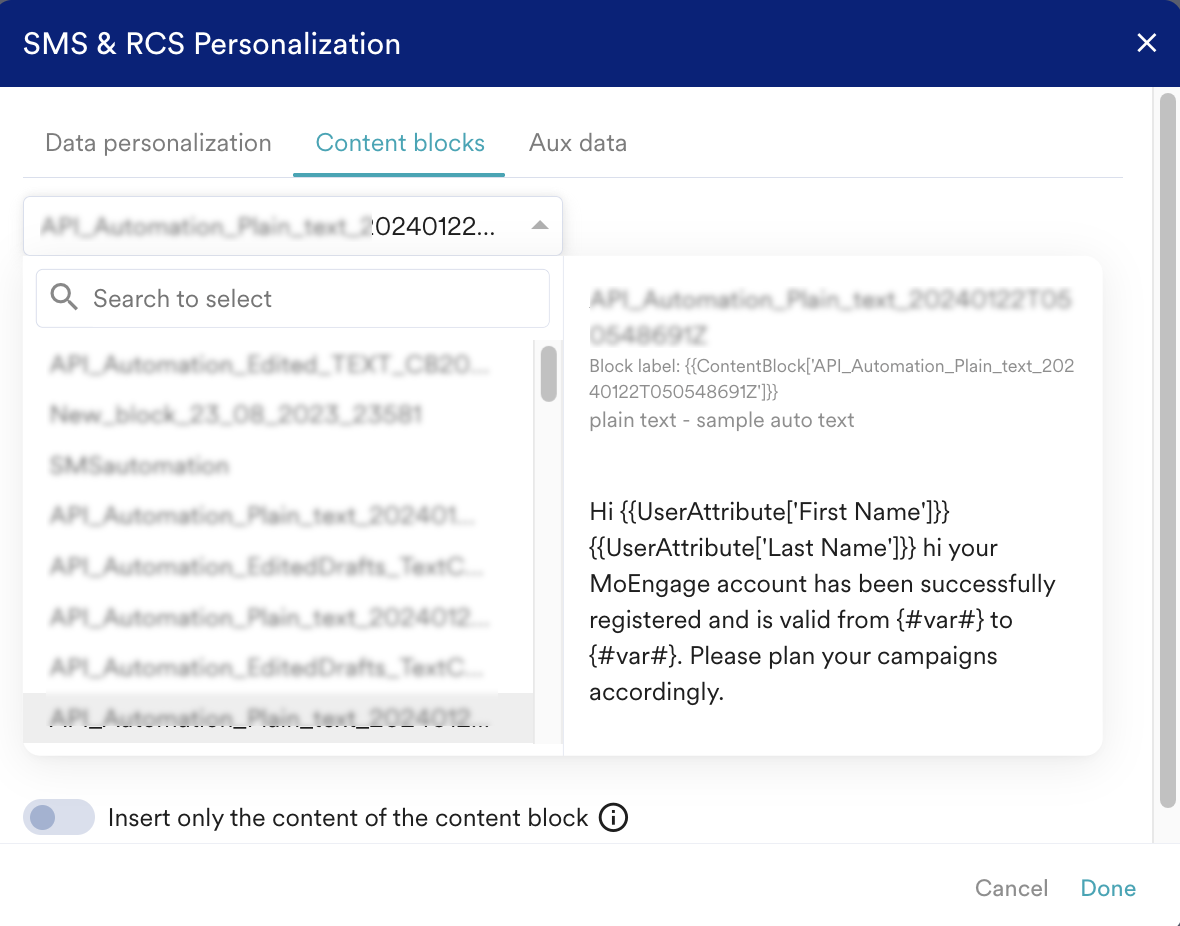
Task: Select New_block_23_08_2023_23581 option
Action: point(278,414)
